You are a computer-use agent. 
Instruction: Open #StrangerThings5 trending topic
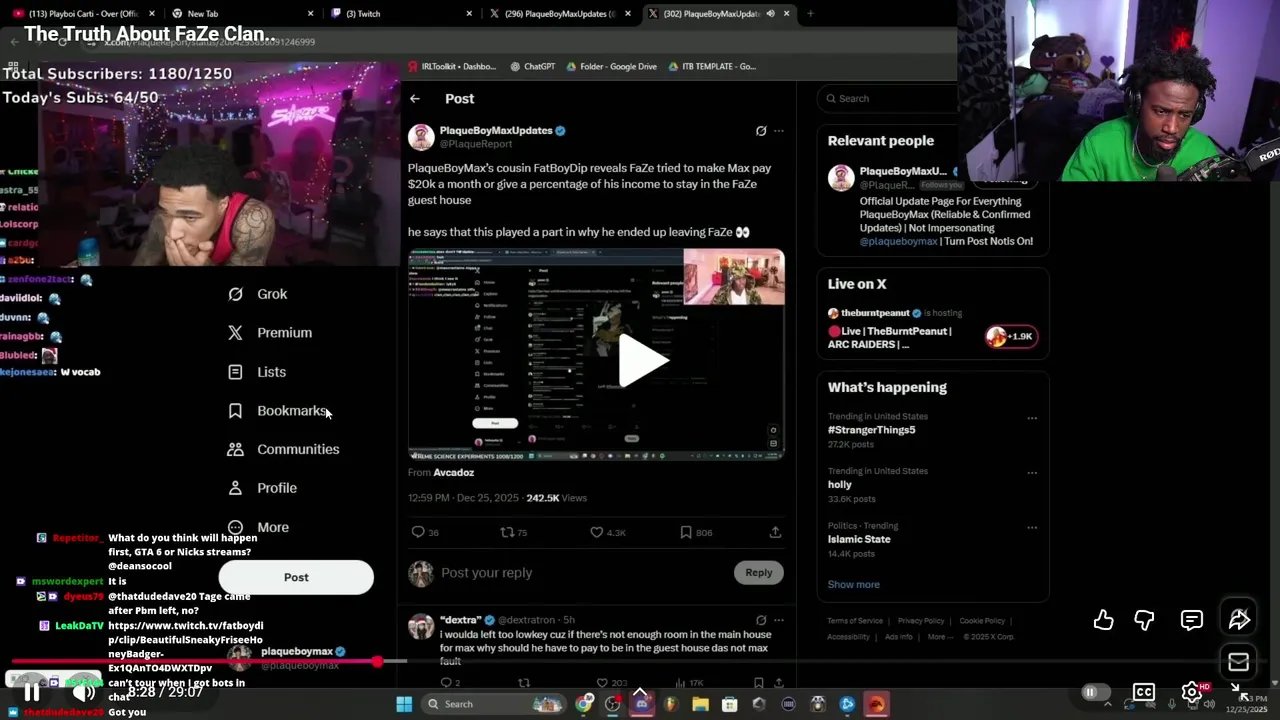(872, 430)
